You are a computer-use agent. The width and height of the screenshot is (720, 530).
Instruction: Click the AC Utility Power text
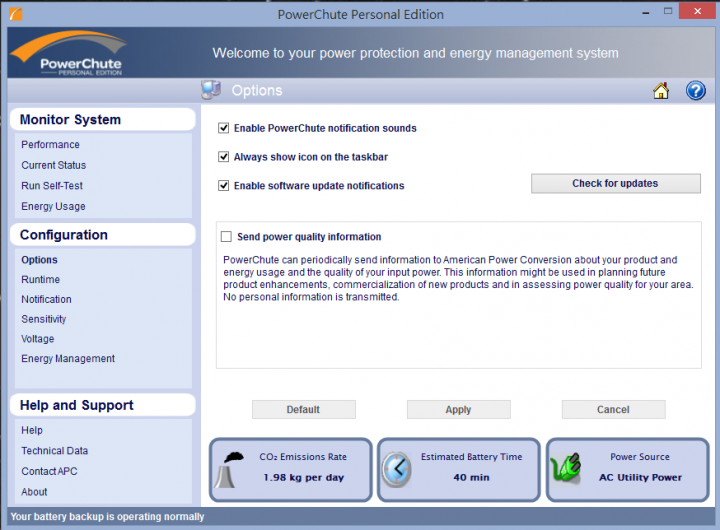641,478
